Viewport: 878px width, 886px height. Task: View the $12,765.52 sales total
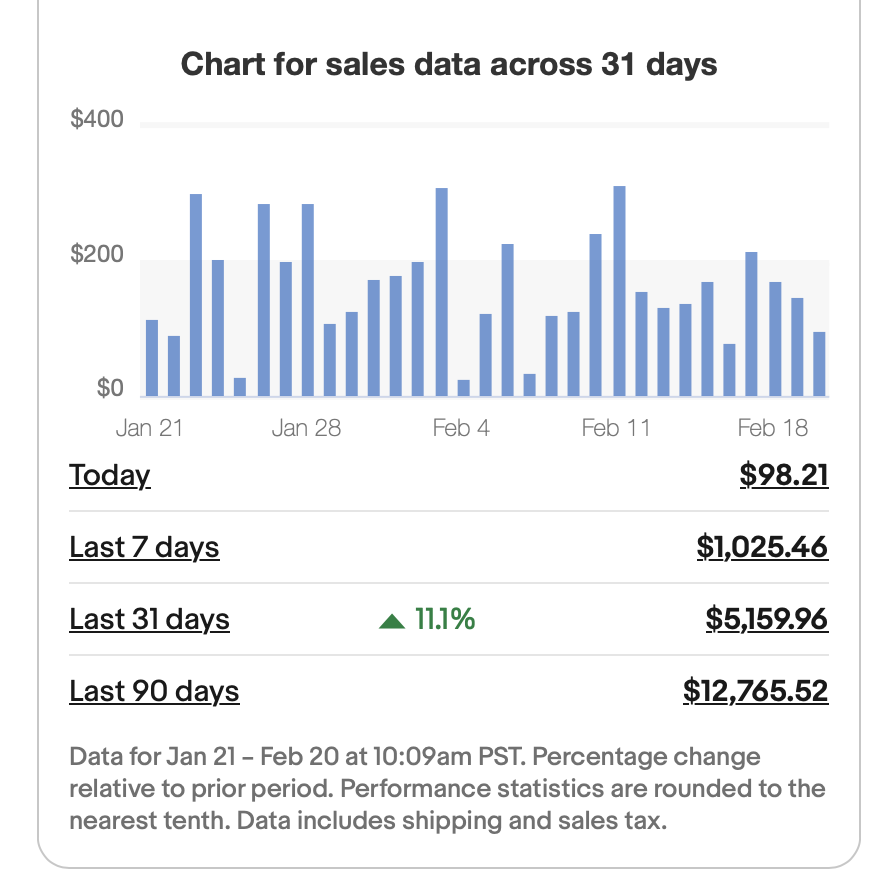[756, 691]
